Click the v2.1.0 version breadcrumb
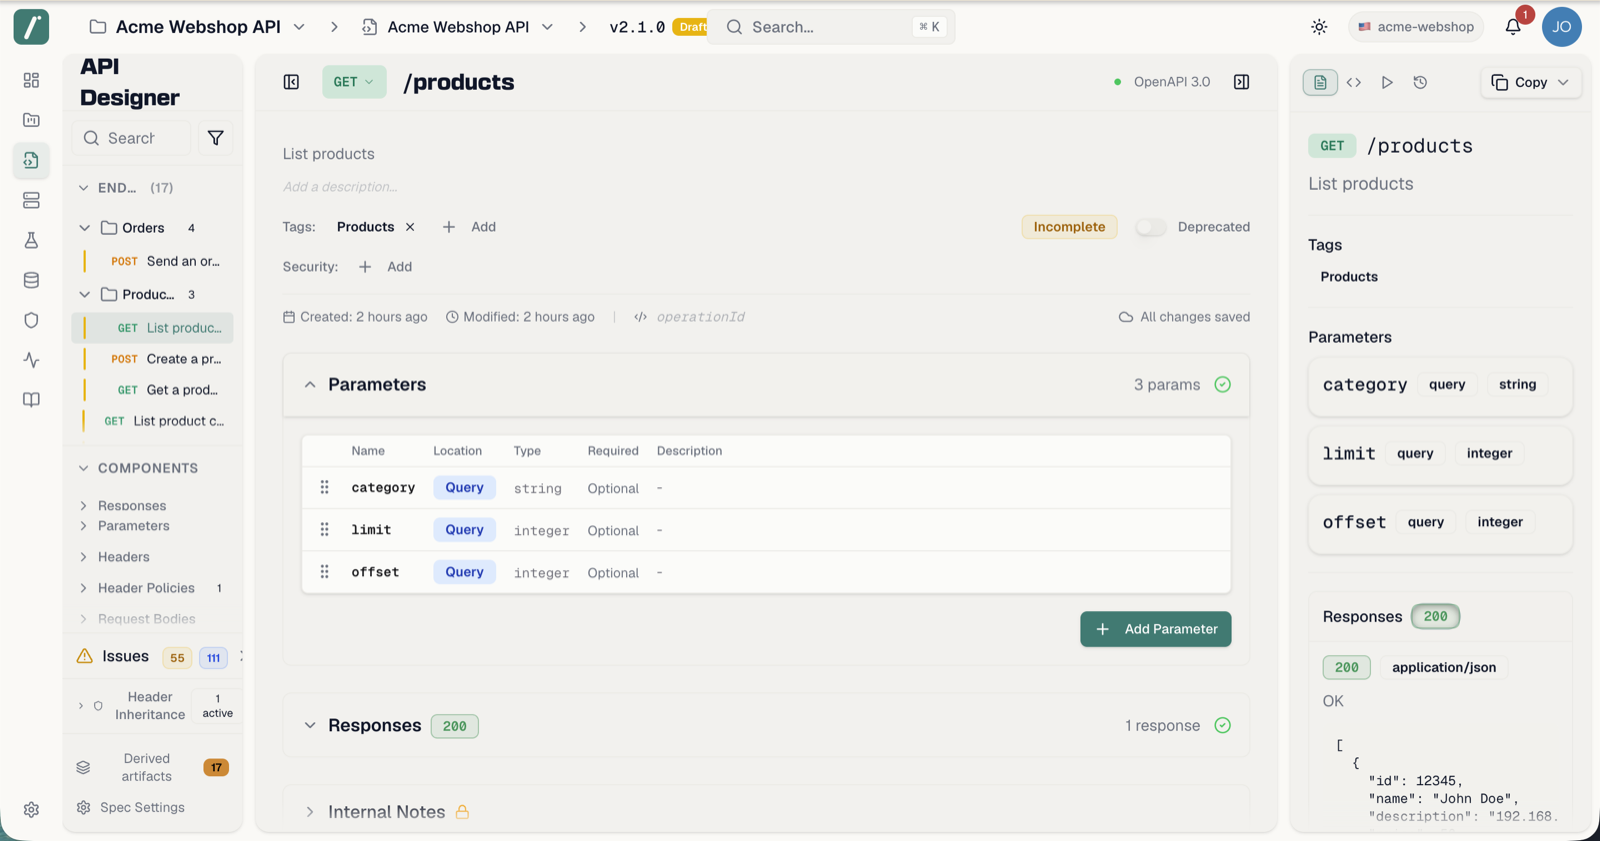Viewport: 1600px width, 841px height. [x=637, y=27]
